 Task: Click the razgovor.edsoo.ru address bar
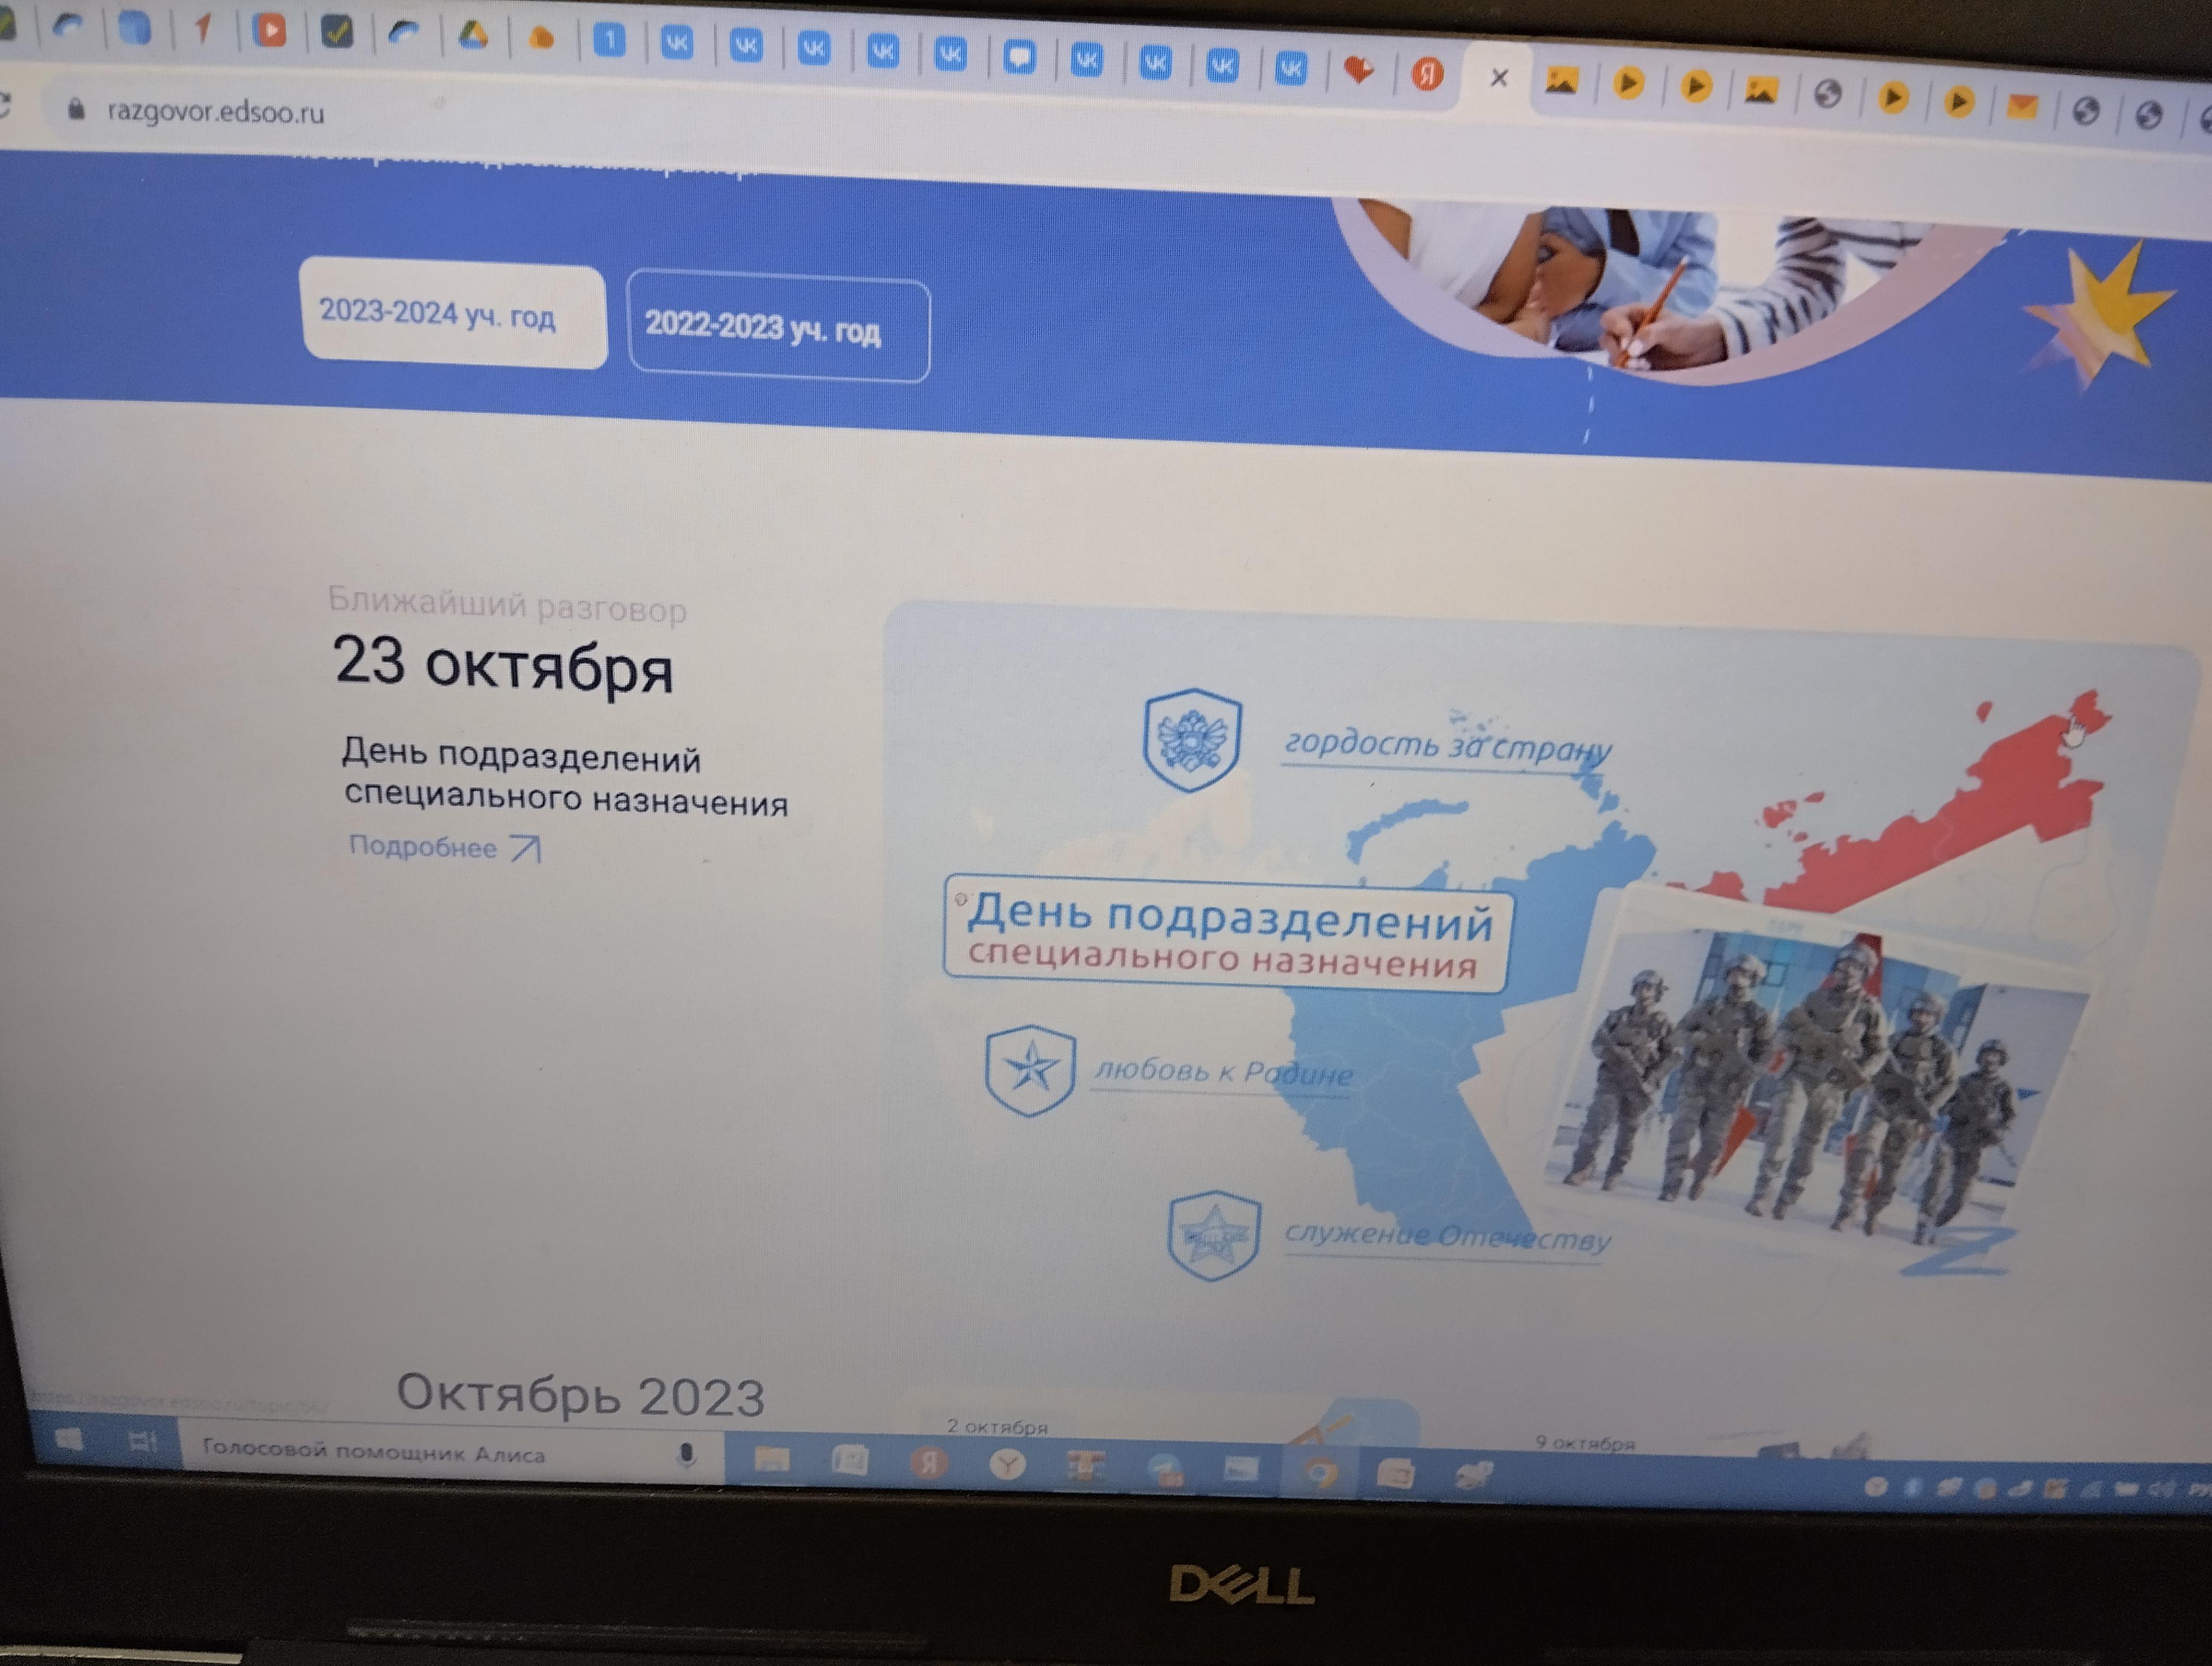point(215,111)
